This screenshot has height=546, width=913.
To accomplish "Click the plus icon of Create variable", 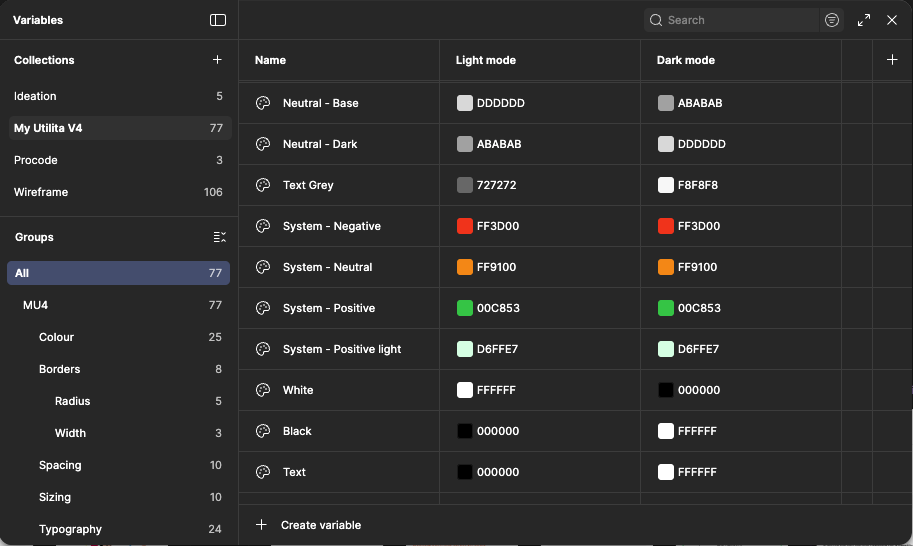I will click(x=261, y=524).
